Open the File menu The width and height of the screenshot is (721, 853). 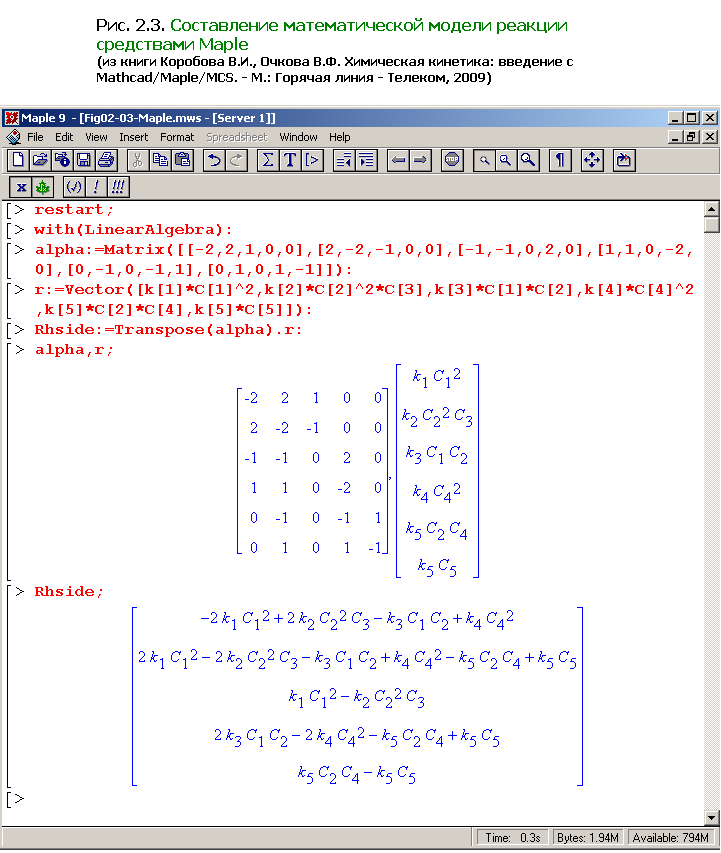(35, 137)
